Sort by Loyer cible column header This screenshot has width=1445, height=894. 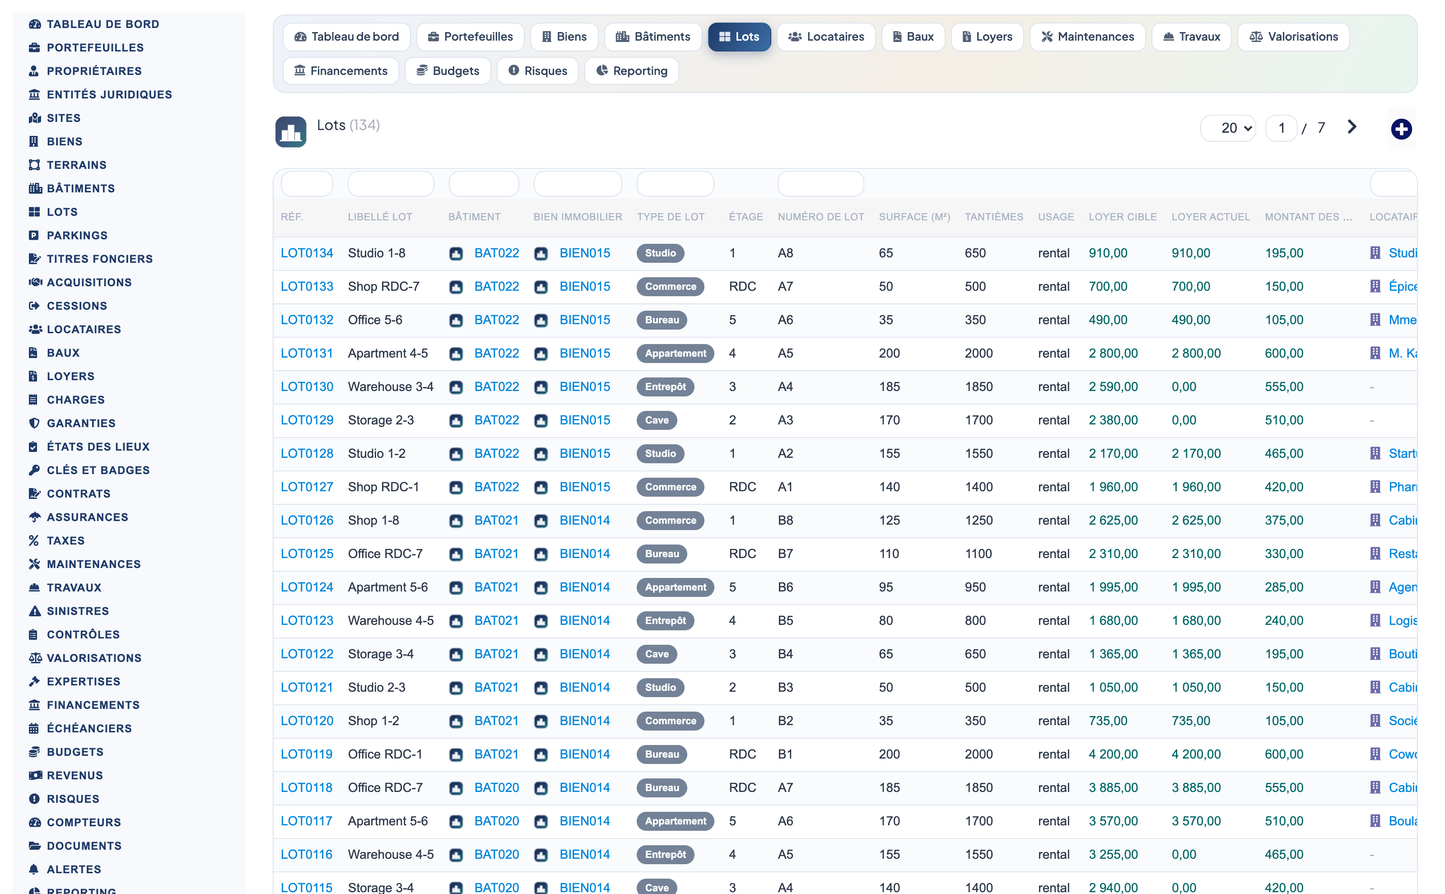tap(1122, 217)
